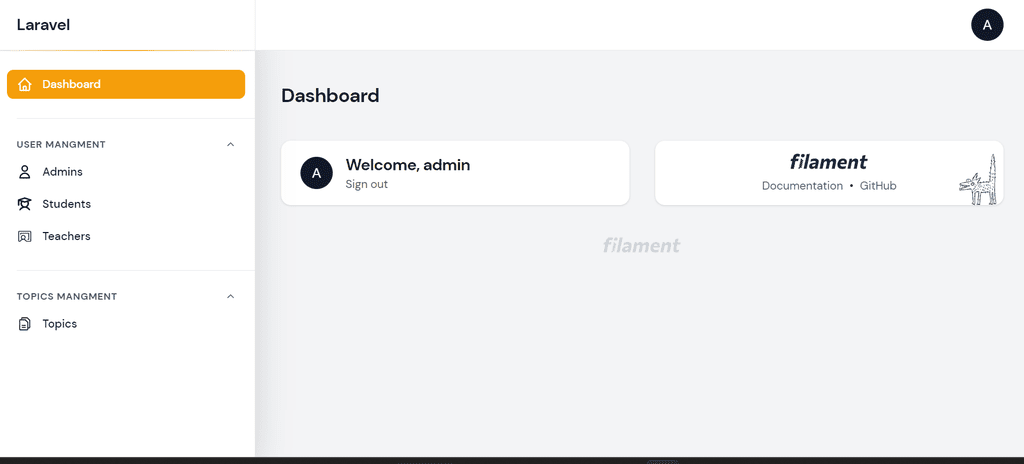Open the Topics page

click(x=126, y=323)
